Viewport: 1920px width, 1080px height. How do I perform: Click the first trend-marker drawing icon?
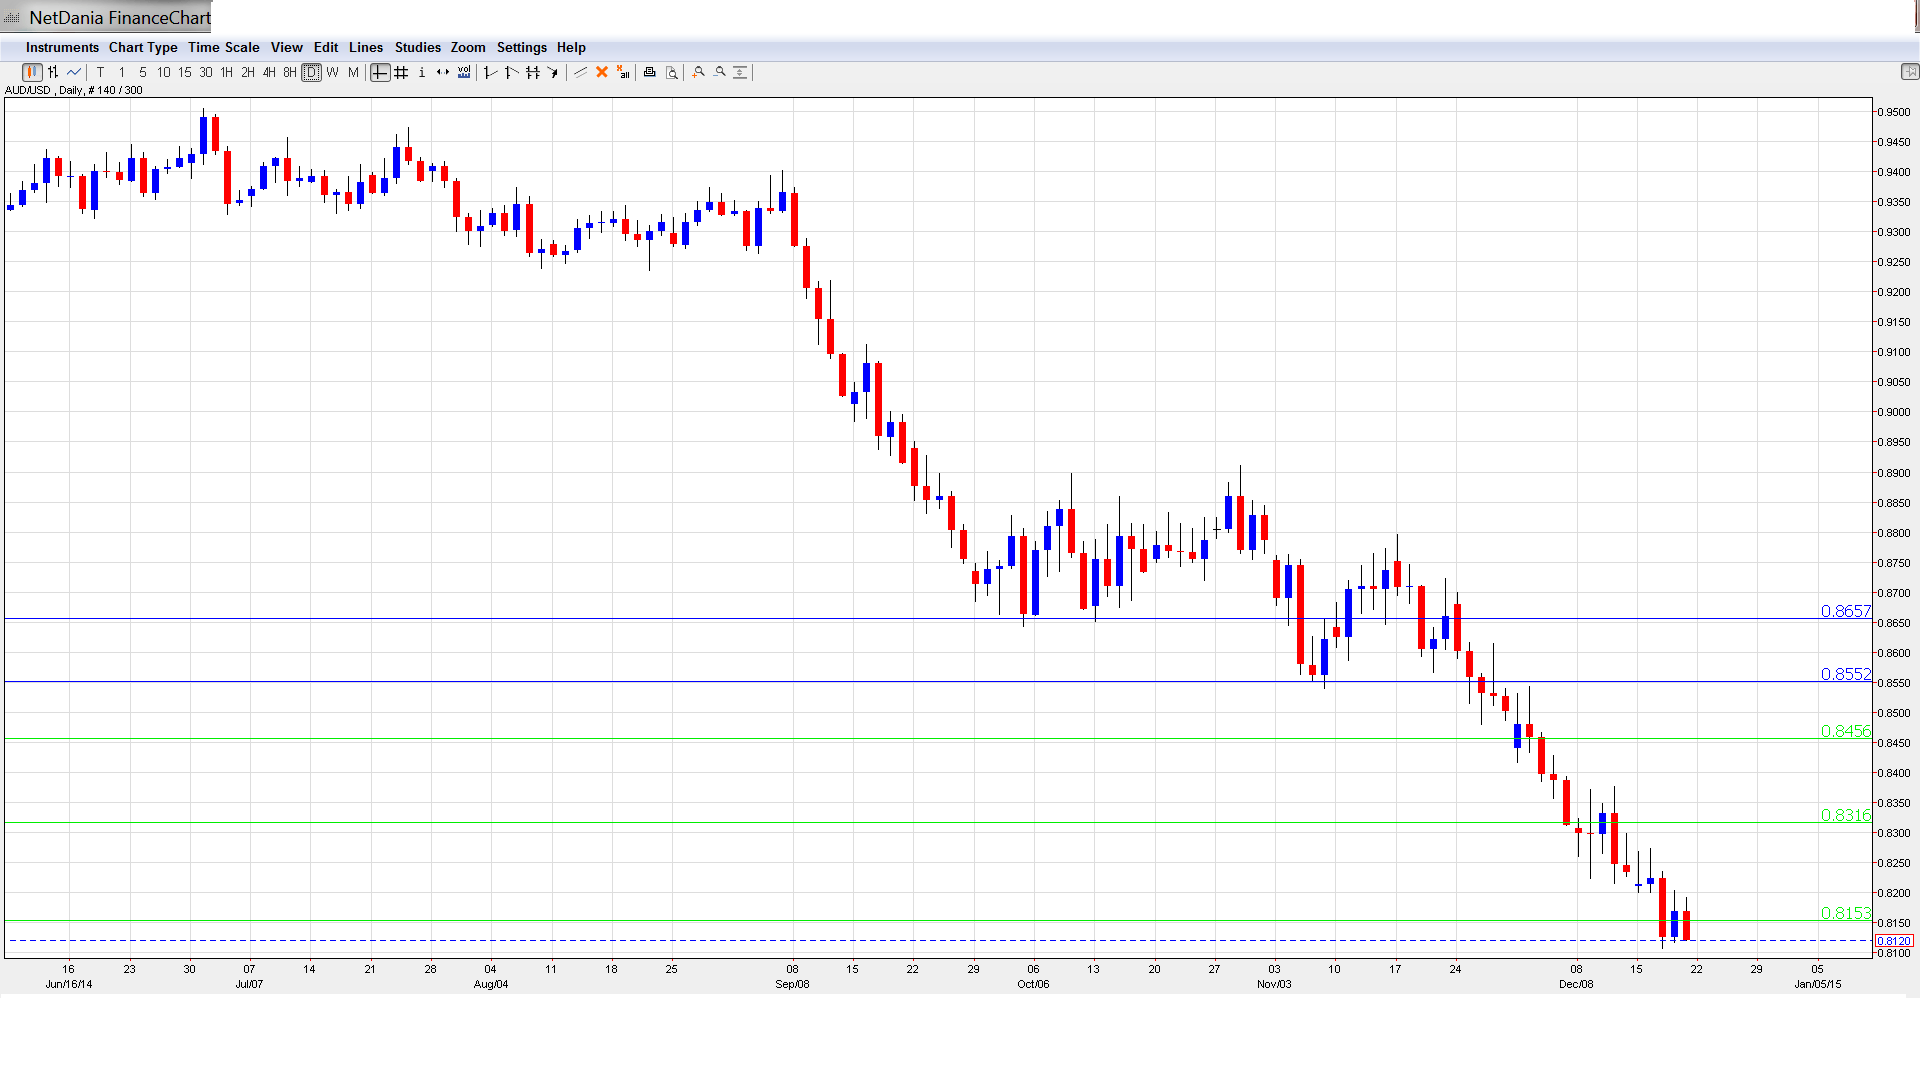491,72
